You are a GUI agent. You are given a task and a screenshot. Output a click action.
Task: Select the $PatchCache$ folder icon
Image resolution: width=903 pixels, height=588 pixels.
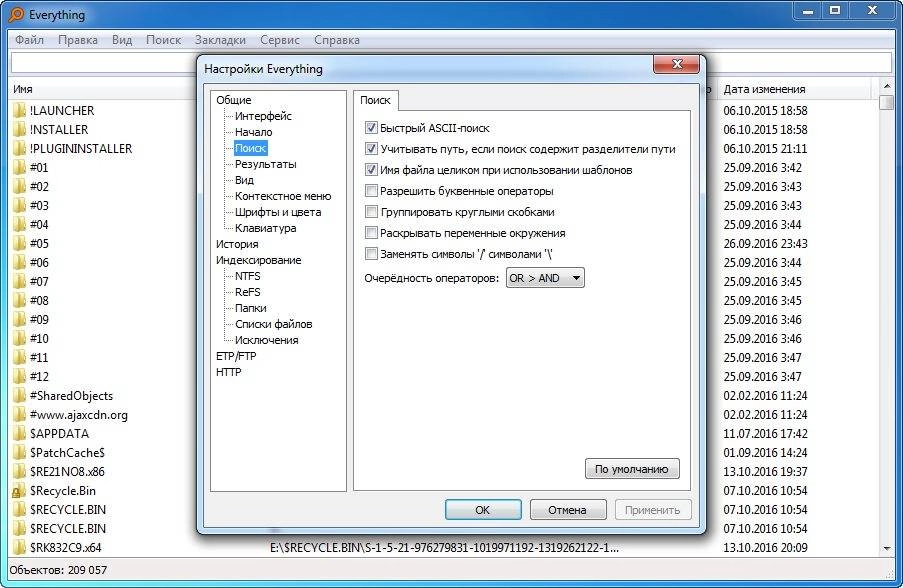click(x=20, y=452)
